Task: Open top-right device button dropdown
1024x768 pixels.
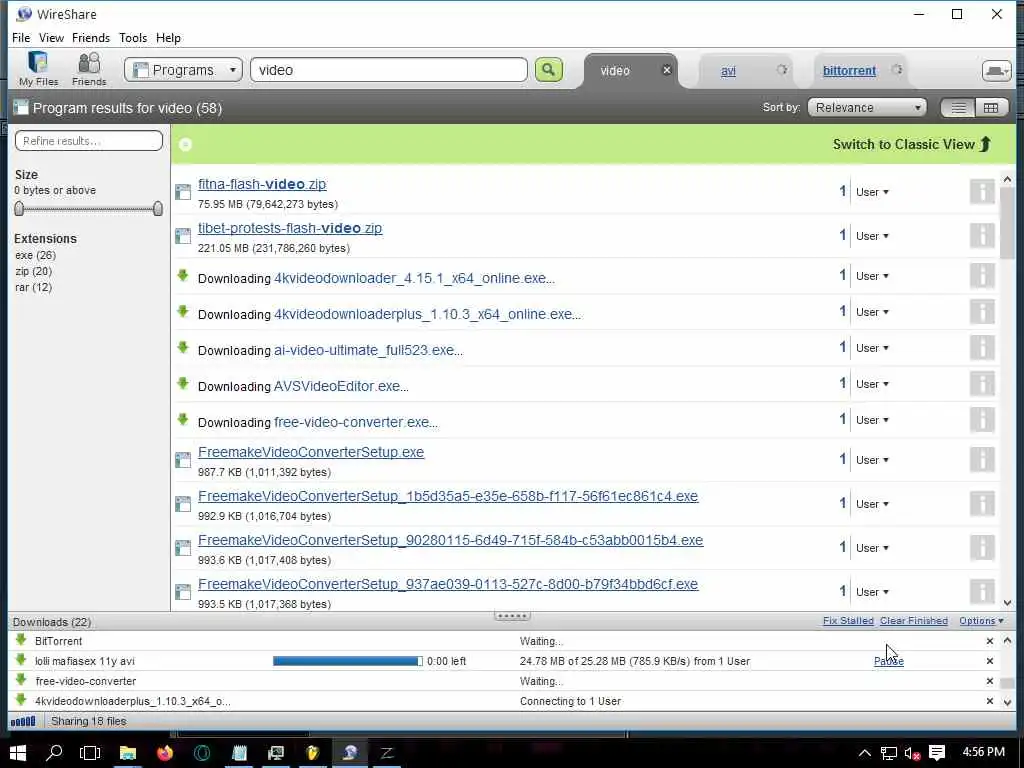Action: 997,71
